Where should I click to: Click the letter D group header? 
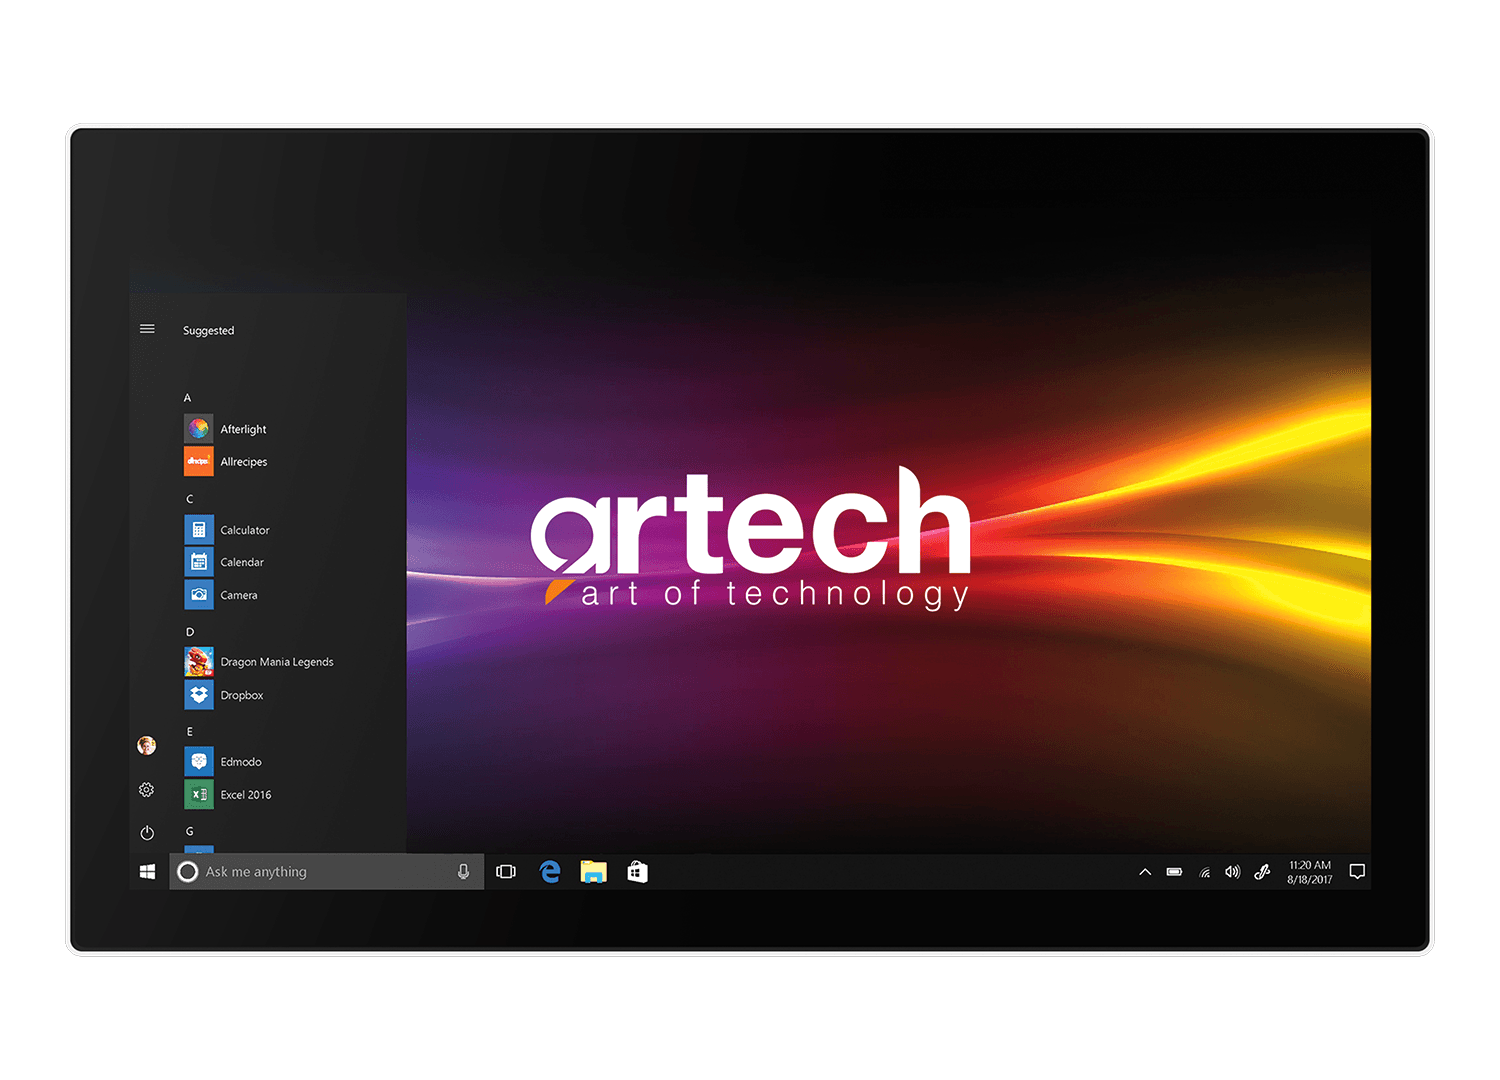190,632
